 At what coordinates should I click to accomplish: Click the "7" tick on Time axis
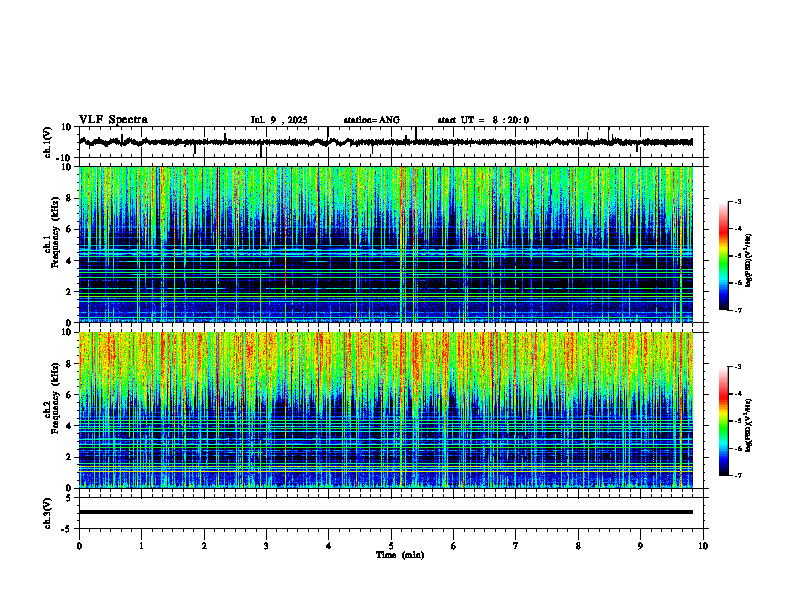click(x=516, y=546)
